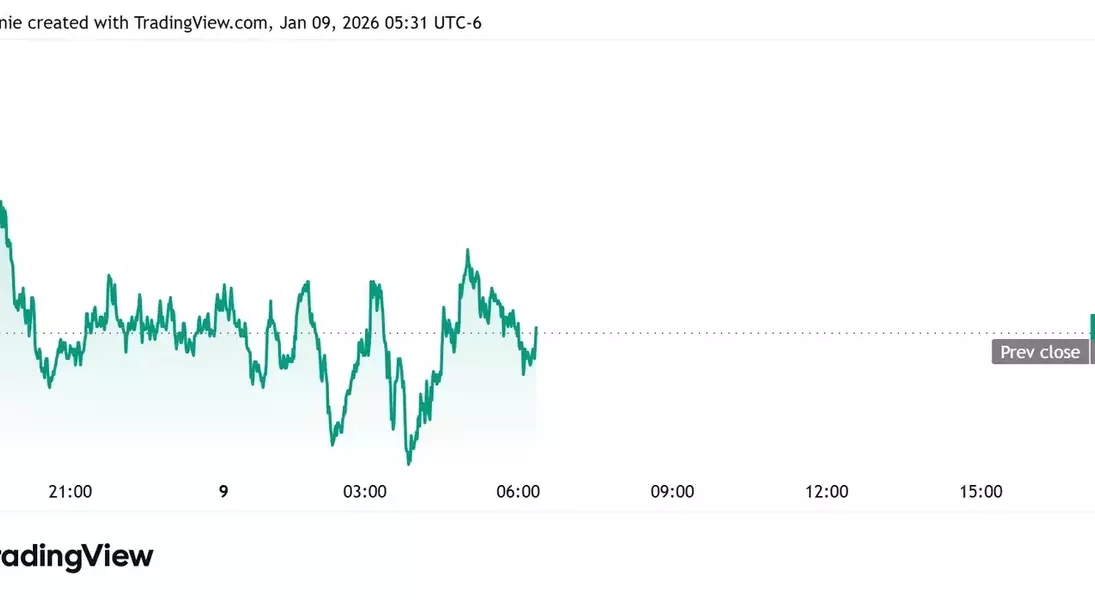Click the high point at the chart's left edge
Image resolution: width=1095 pixels, height=600 pixels.
(x=3, y=204)
